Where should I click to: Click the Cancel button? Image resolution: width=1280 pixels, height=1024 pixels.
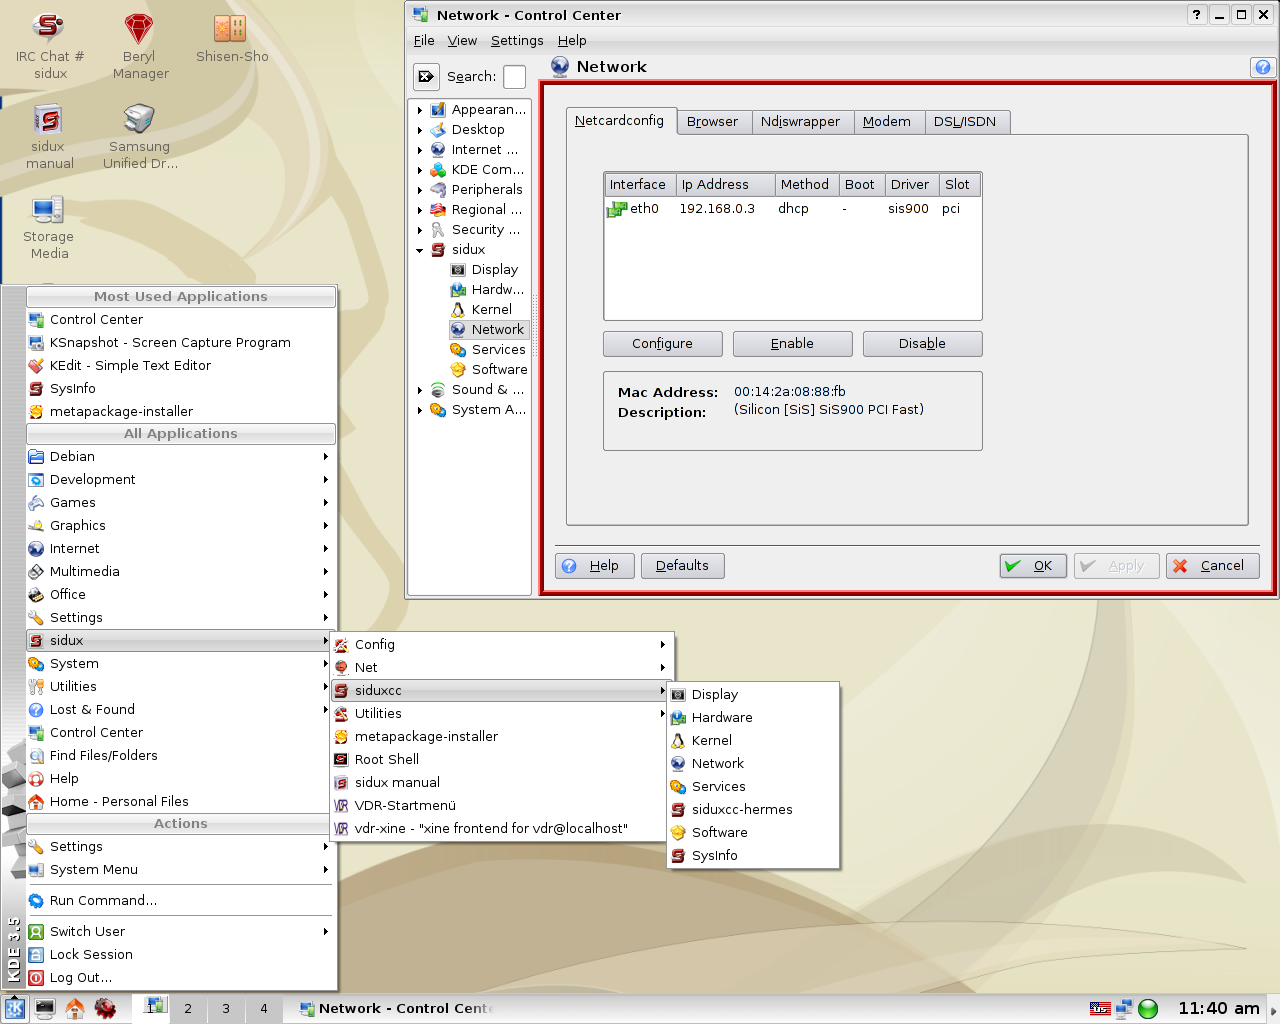pos(1212,566)
